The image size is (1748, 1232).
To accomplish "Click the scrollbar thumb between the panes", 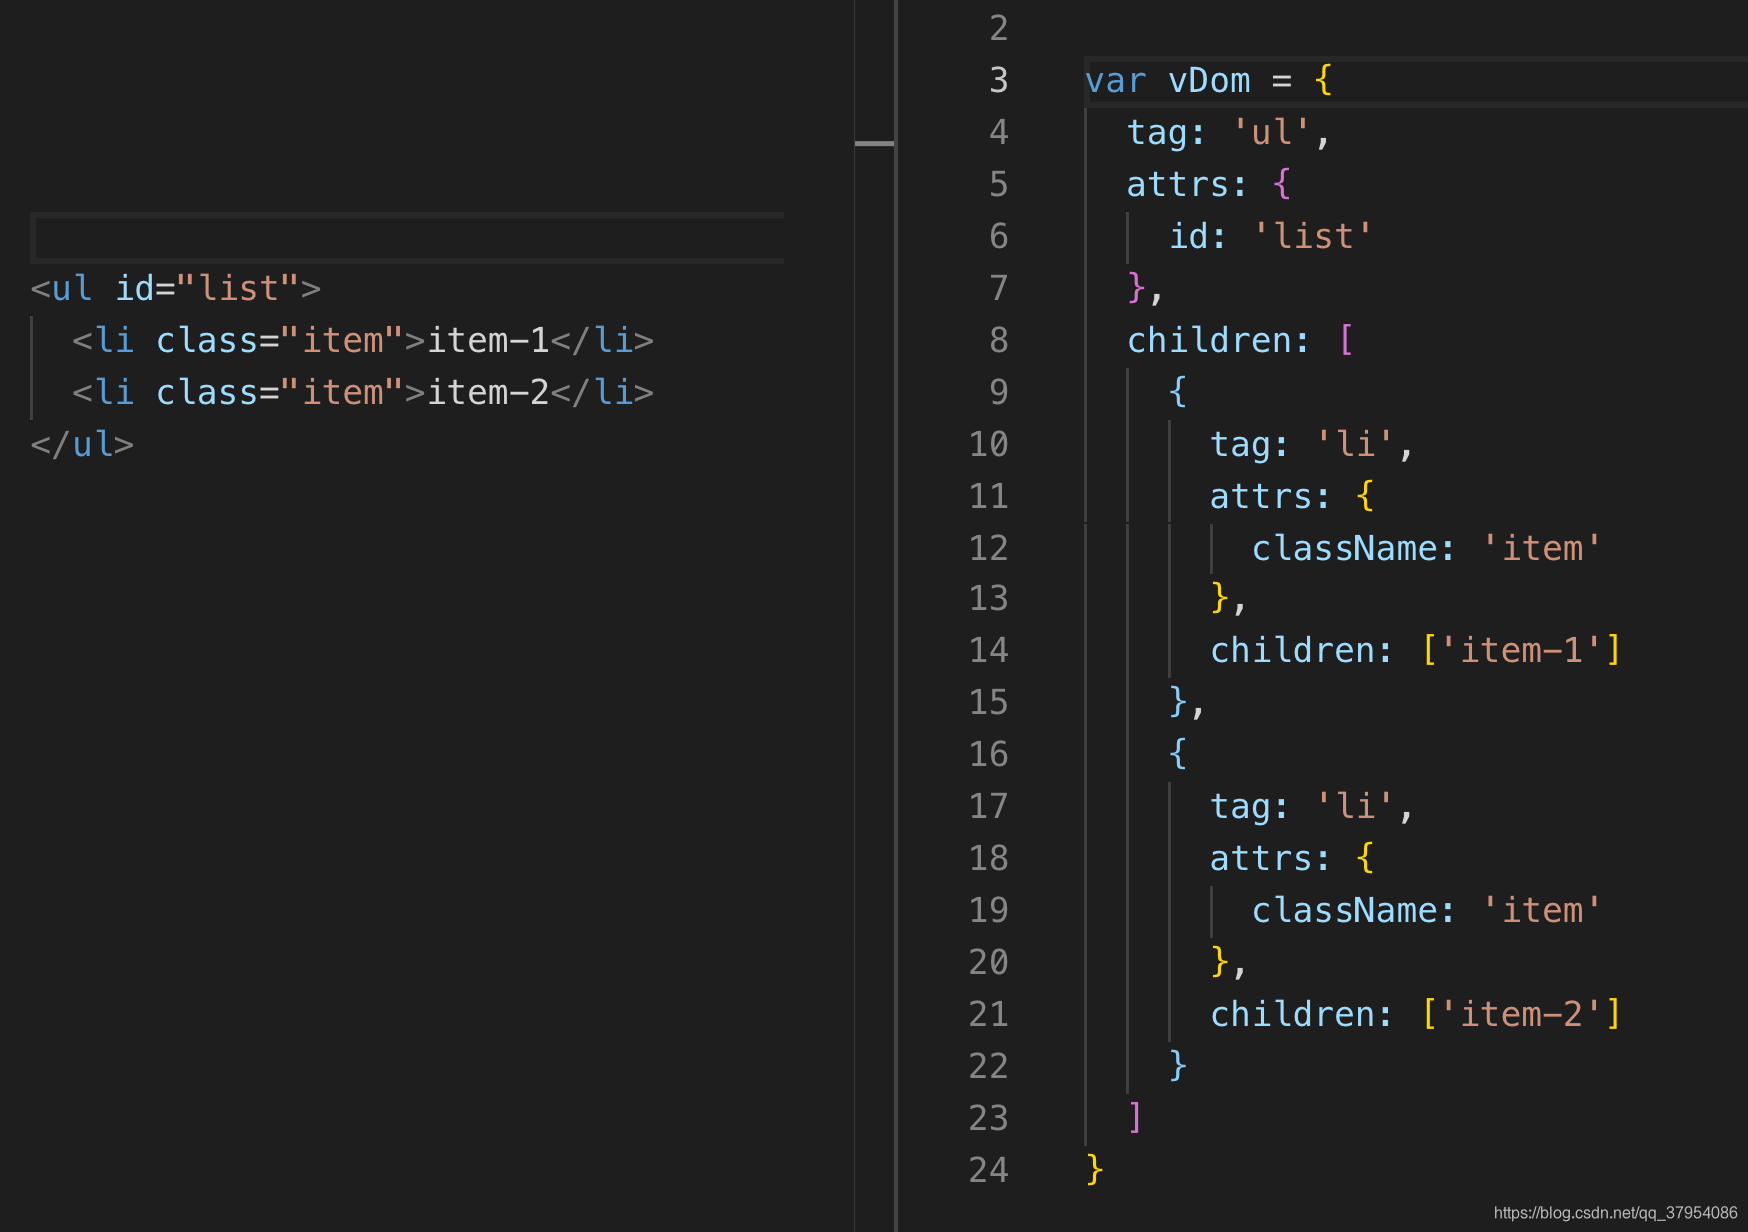I will click(x=875, y=143).
